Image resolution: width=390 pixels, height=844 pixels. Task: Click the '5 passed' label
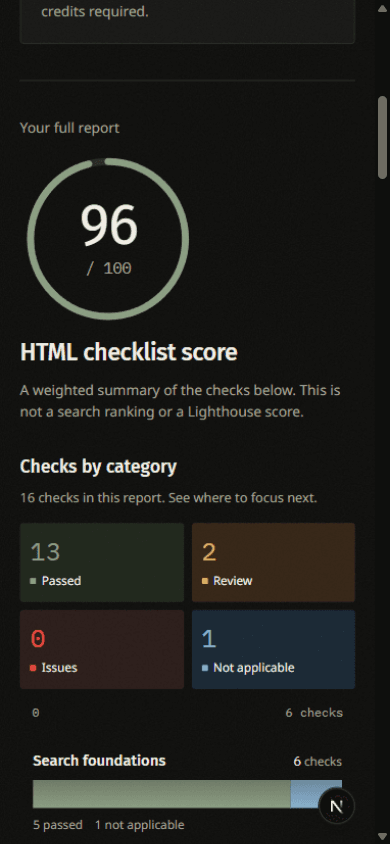(58, 825)
